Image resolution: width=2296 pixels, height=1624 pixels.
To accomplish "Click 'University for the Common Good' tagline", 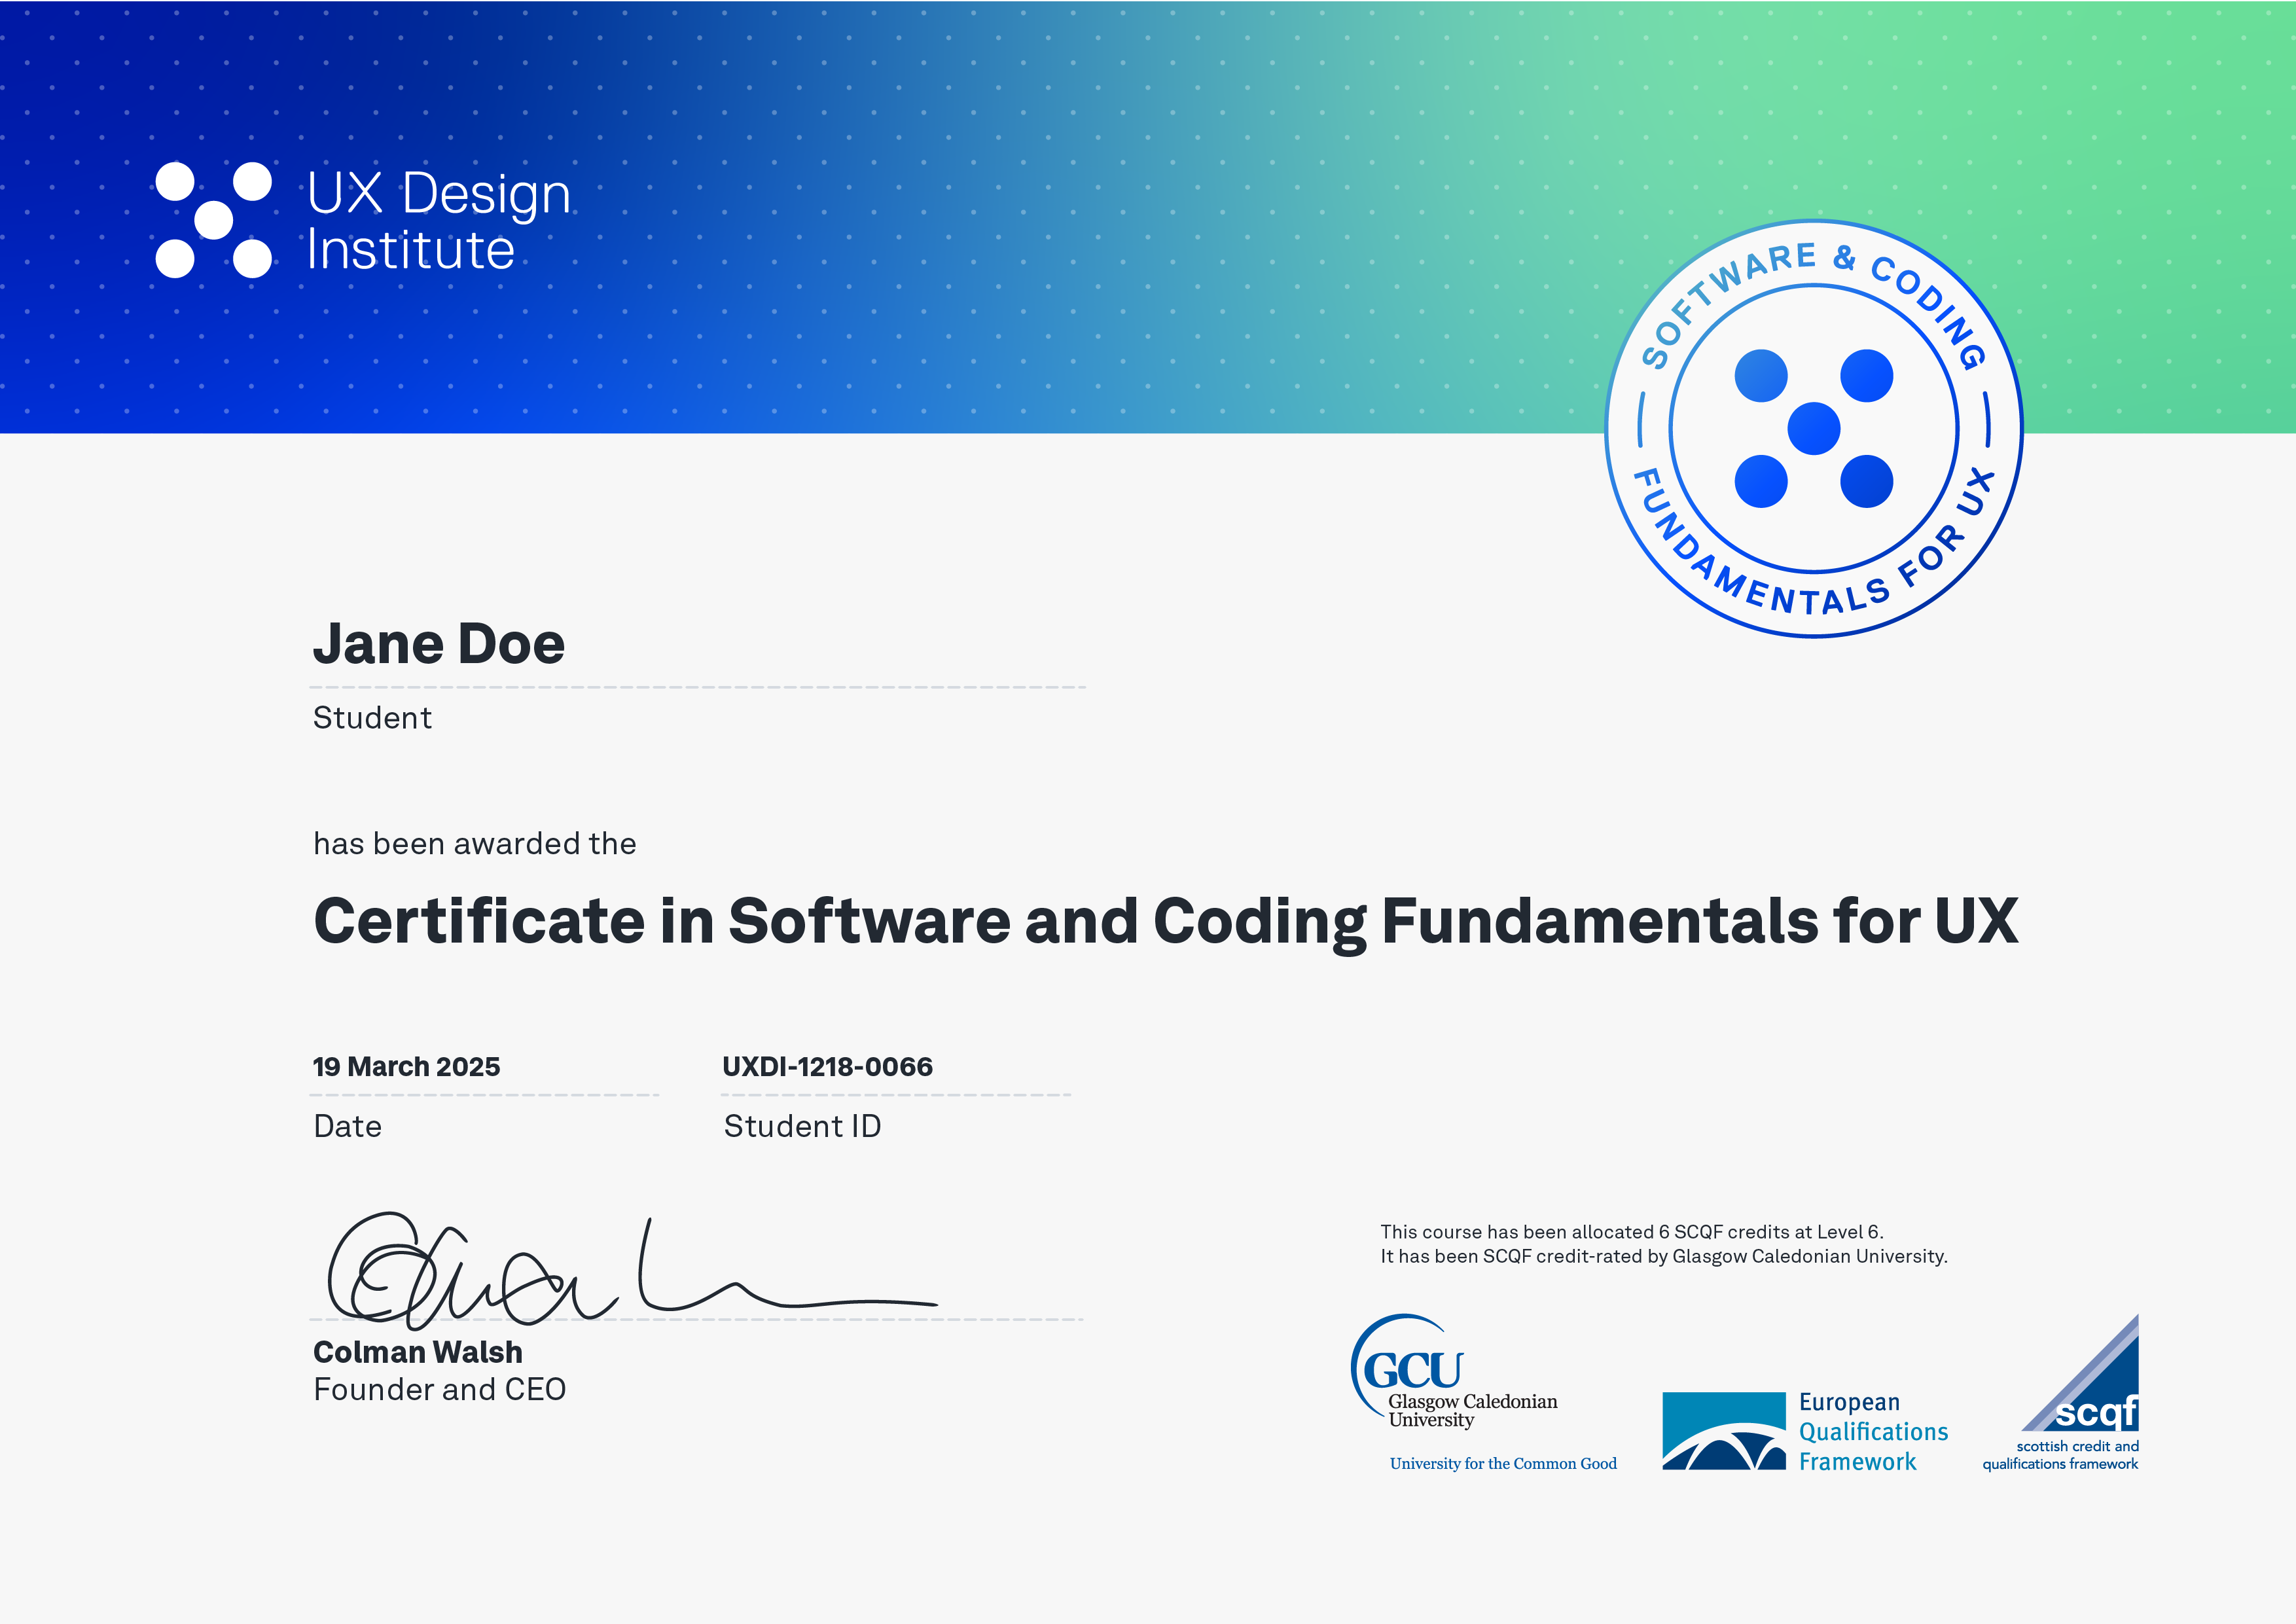I will tap(1502, 1463).
